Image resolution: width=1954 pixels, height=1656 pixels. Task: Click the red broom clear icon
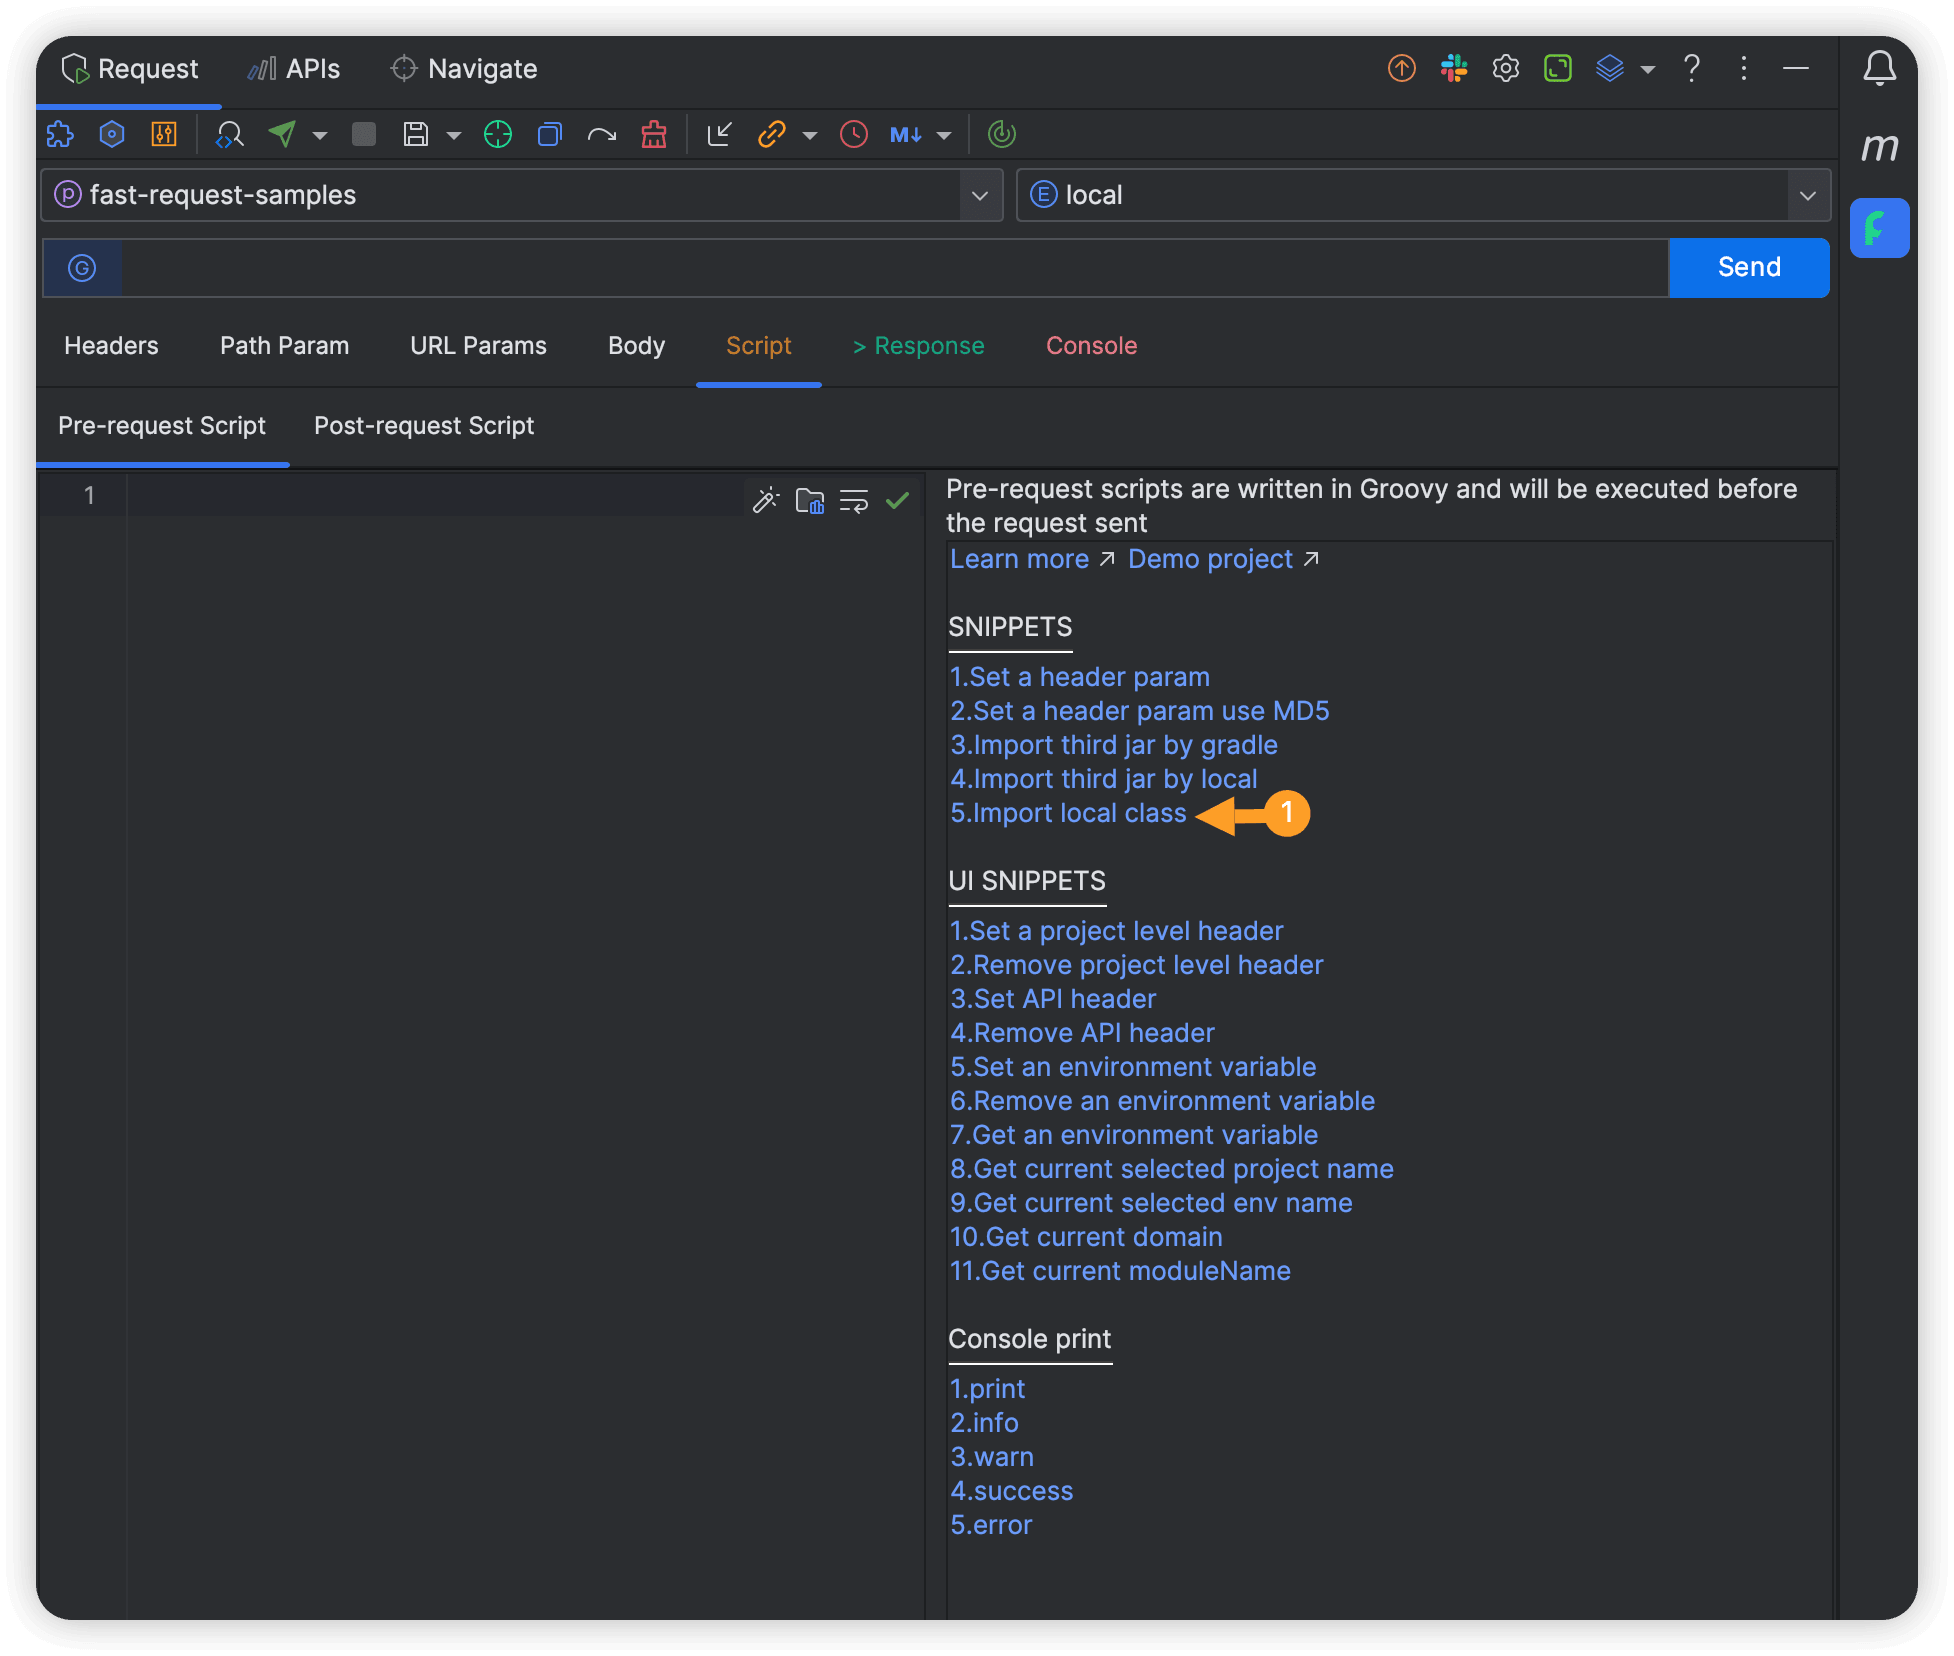point(654,134)
